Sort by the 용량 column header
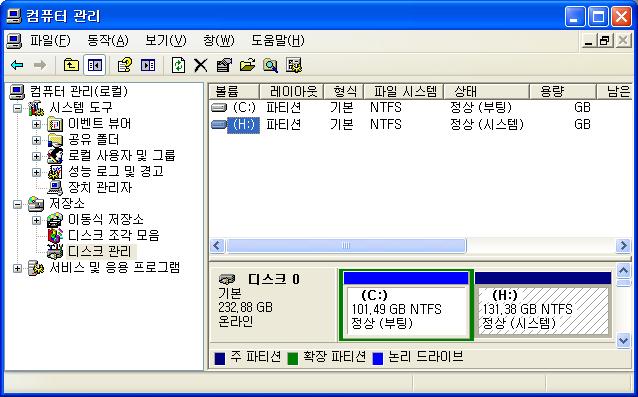638x397 pixels. point(563,92)
